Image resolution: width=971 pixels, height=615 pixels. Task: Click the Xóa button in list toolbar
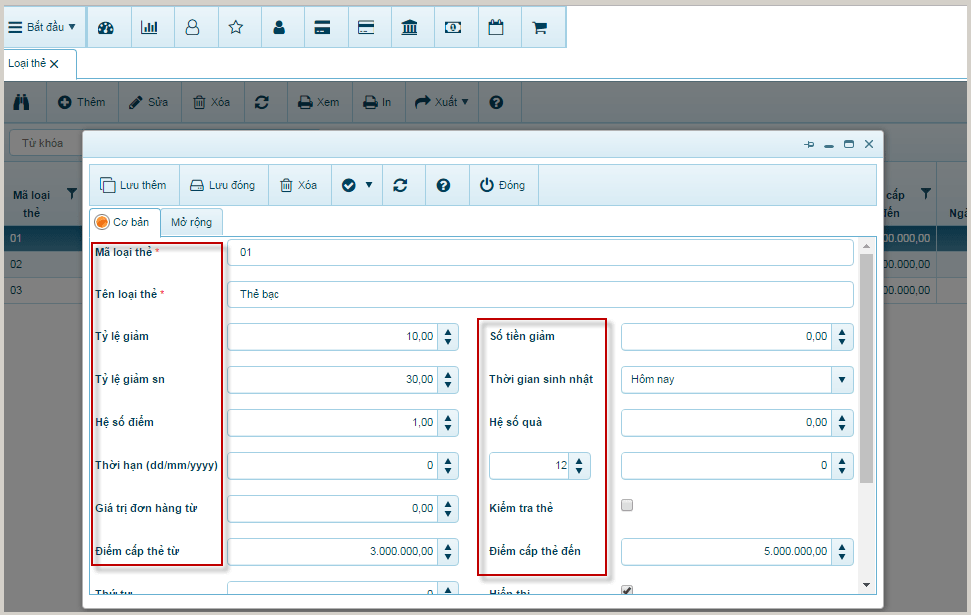point(212,102)
